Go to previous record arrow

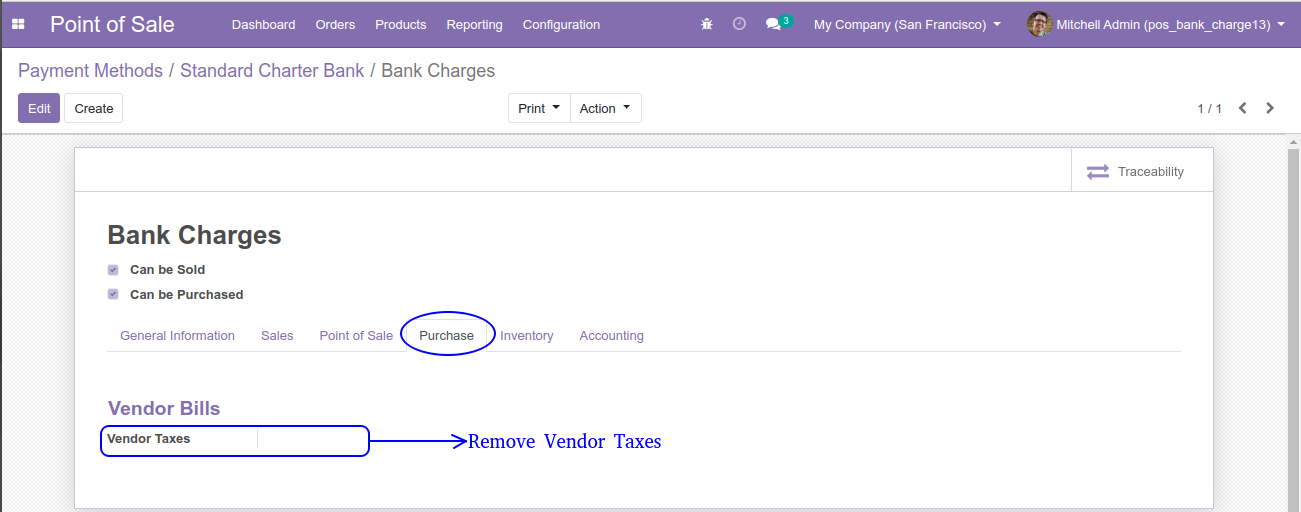click(1243, 108)
